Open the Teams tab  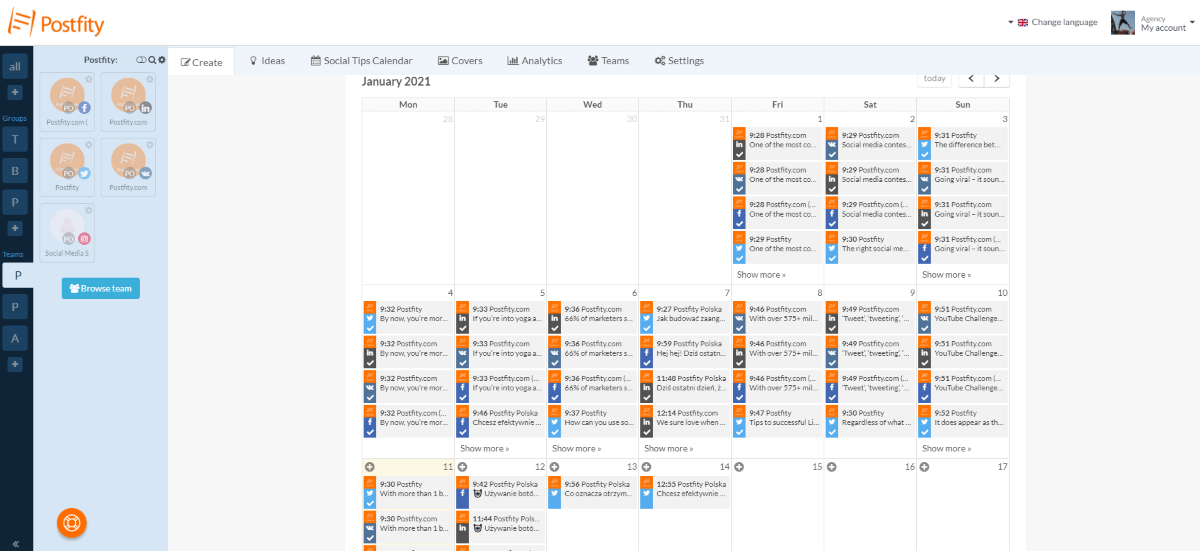(x=609, y=61)
